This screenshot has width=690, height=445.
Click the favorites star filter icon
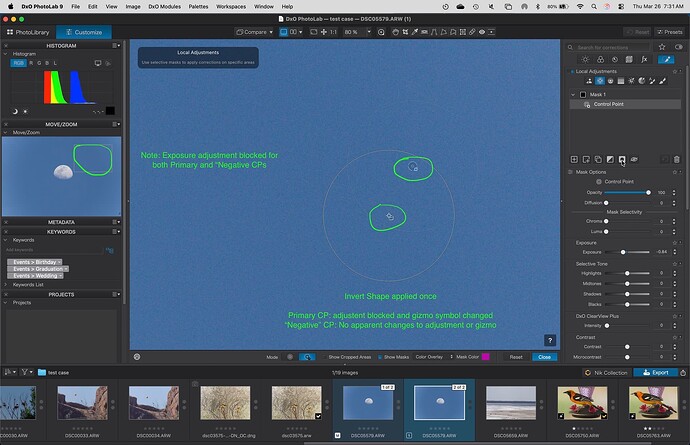[662, 47]
